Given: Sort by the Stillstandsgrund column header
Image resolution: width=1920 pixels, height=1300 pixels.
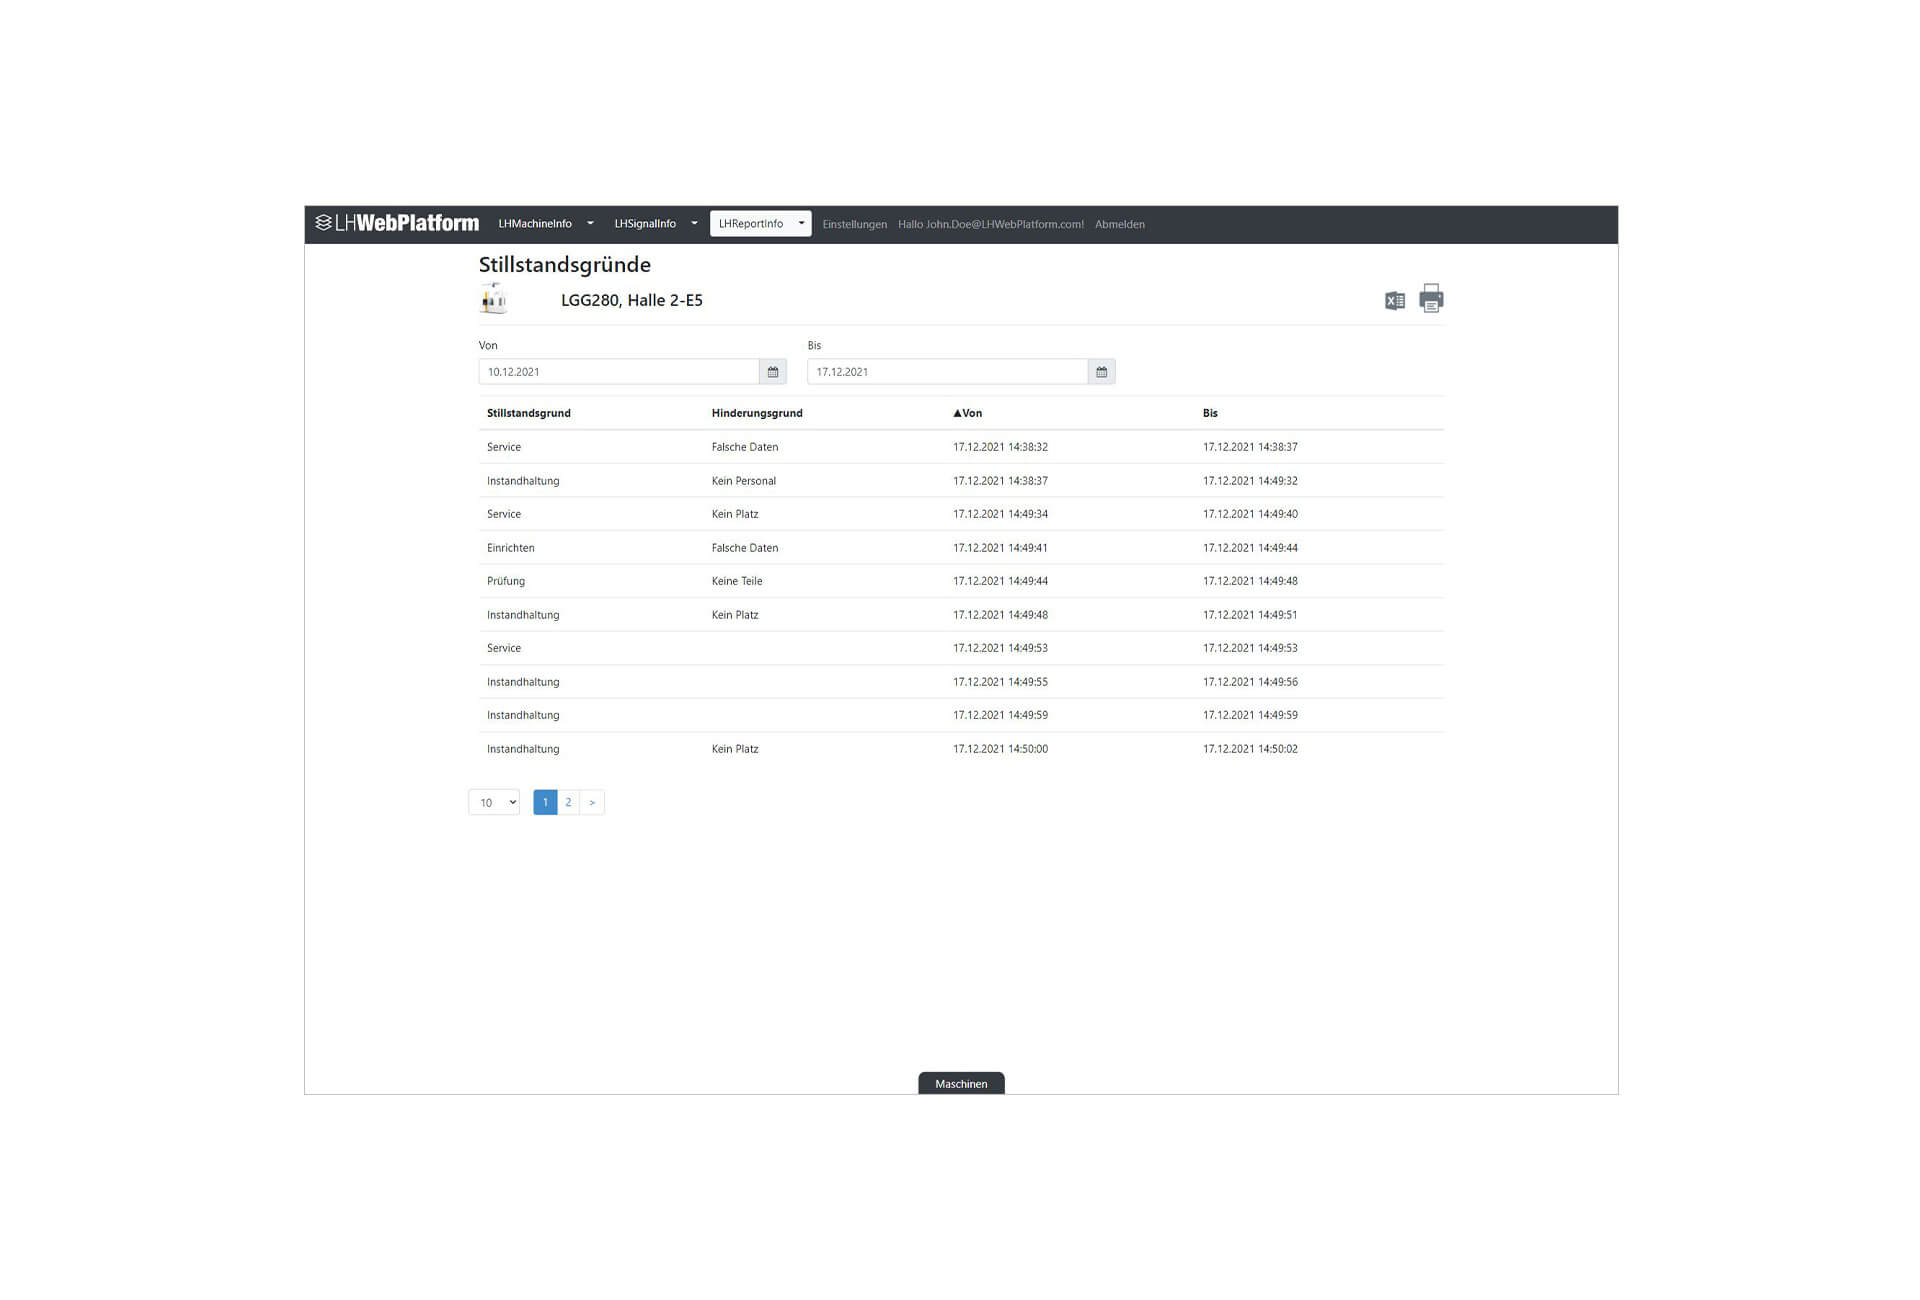Looking at the screenshot, I should (x=528, y=413).
